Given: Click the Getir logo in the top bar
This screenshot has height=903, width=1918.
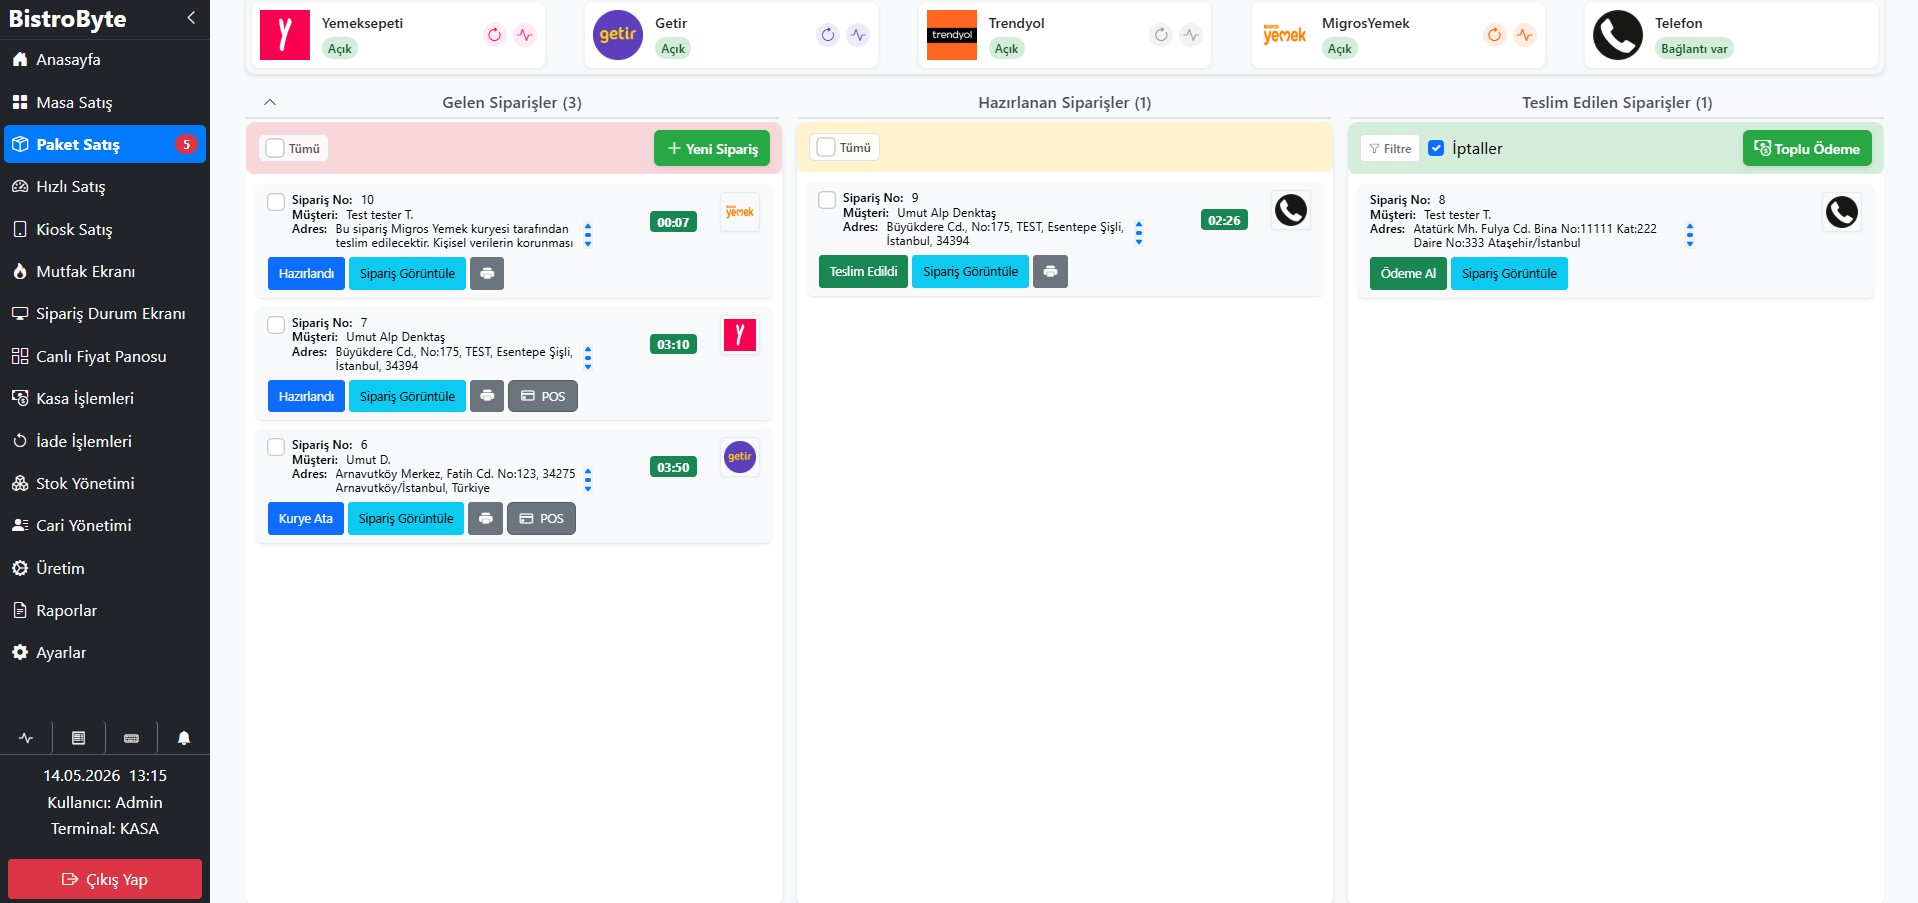Looking at the screenshot, I should tap(618, 35).
